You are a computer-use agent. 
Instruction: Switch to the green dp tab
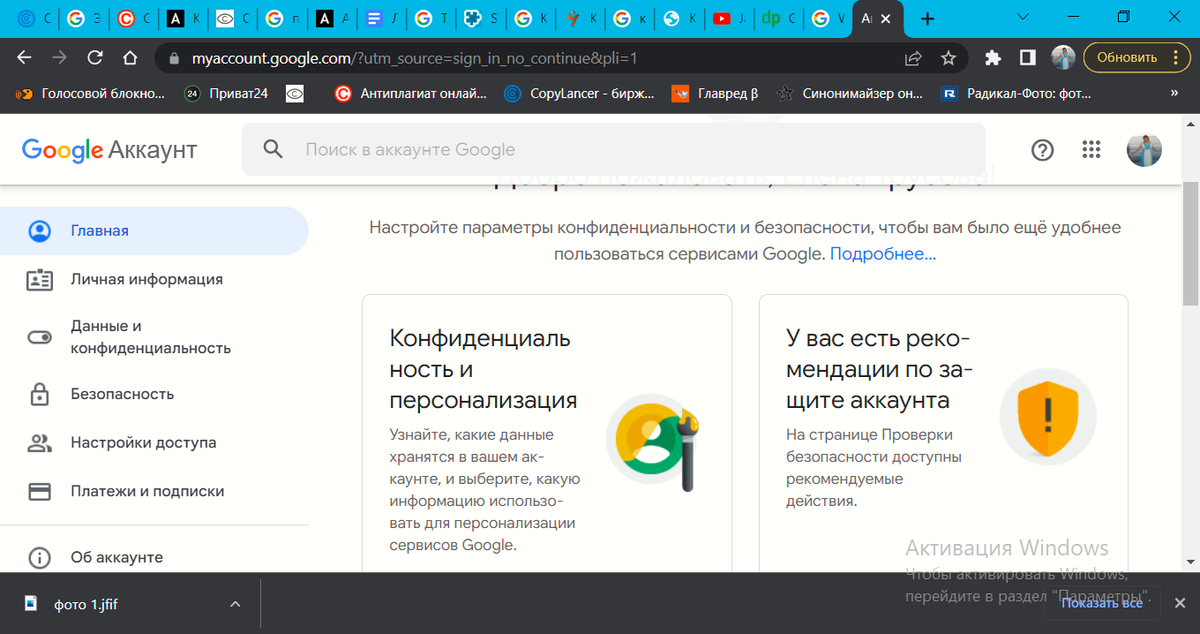pos(779,19)
